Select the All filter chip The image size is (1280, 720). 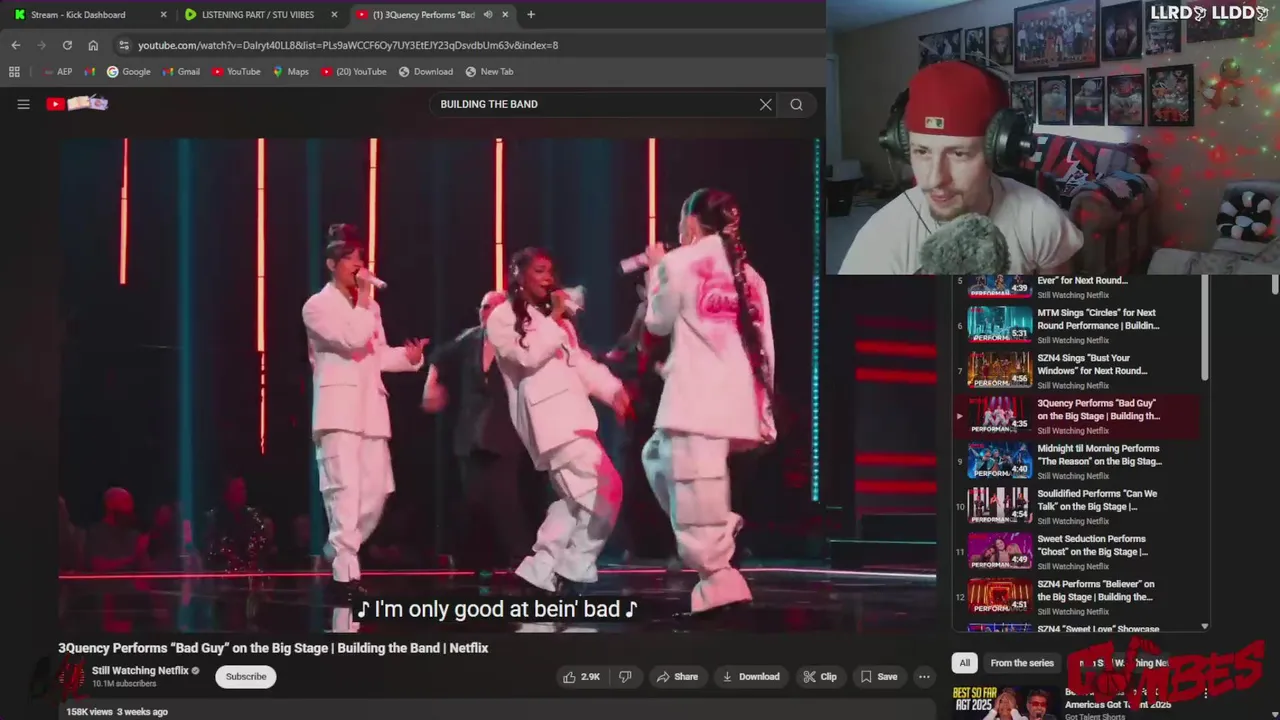pos(965,663)
